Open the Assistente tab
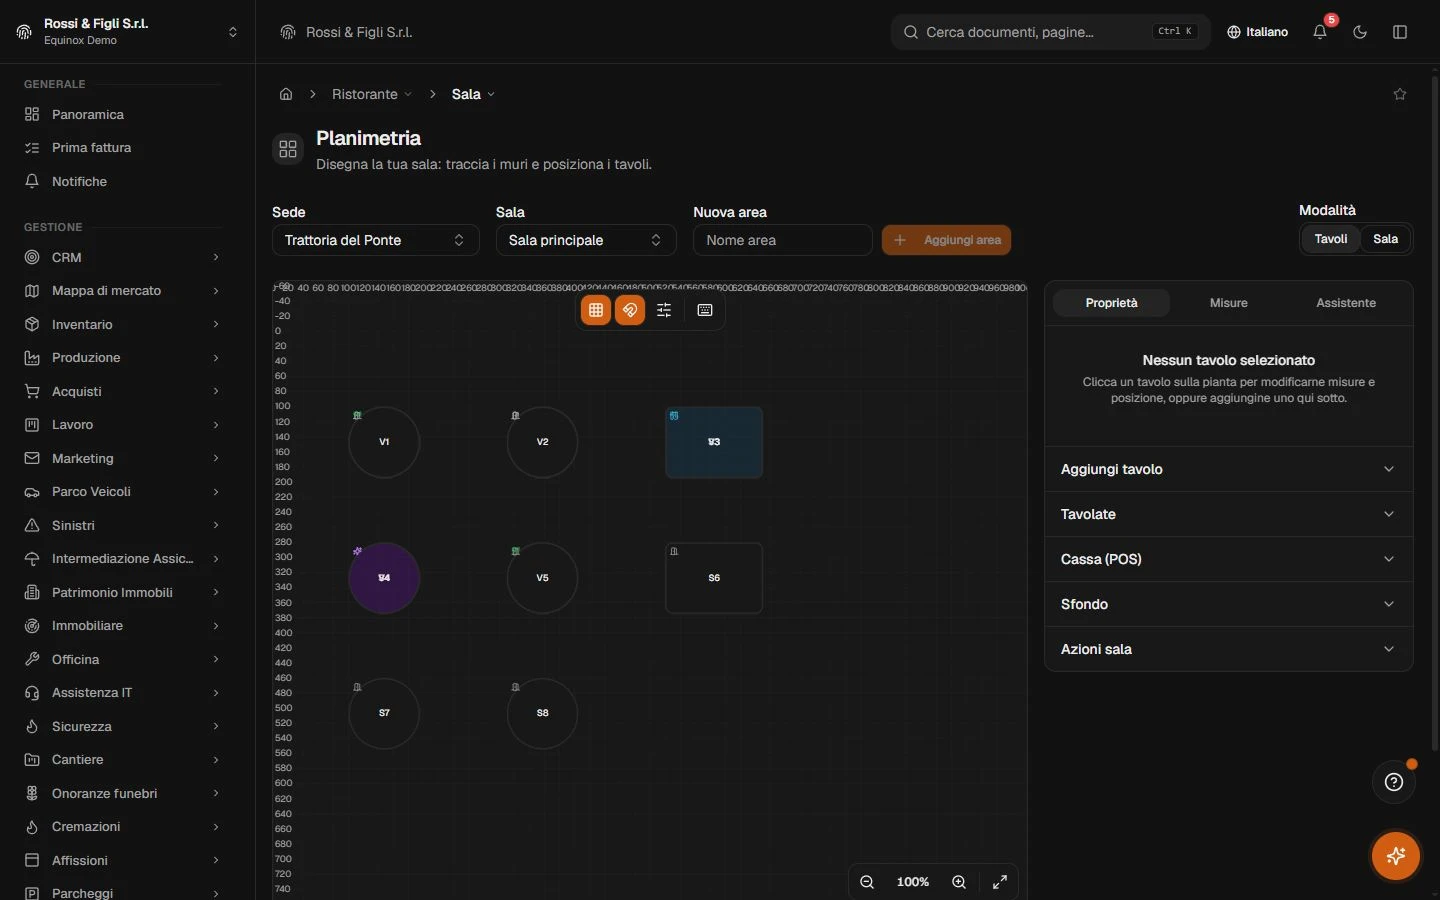1440x900 pixels. 1346,303
